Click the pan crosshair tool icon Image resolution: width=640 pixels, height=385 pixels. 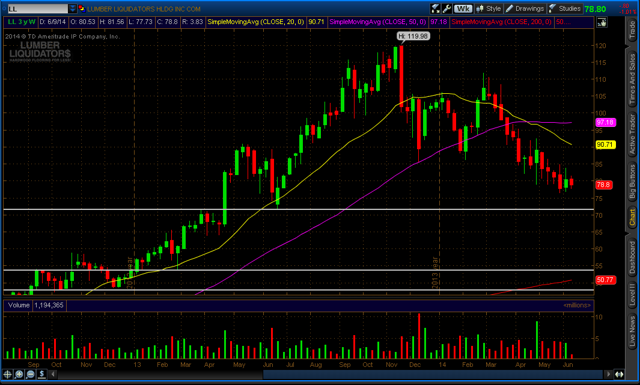(x=8, y=374)
